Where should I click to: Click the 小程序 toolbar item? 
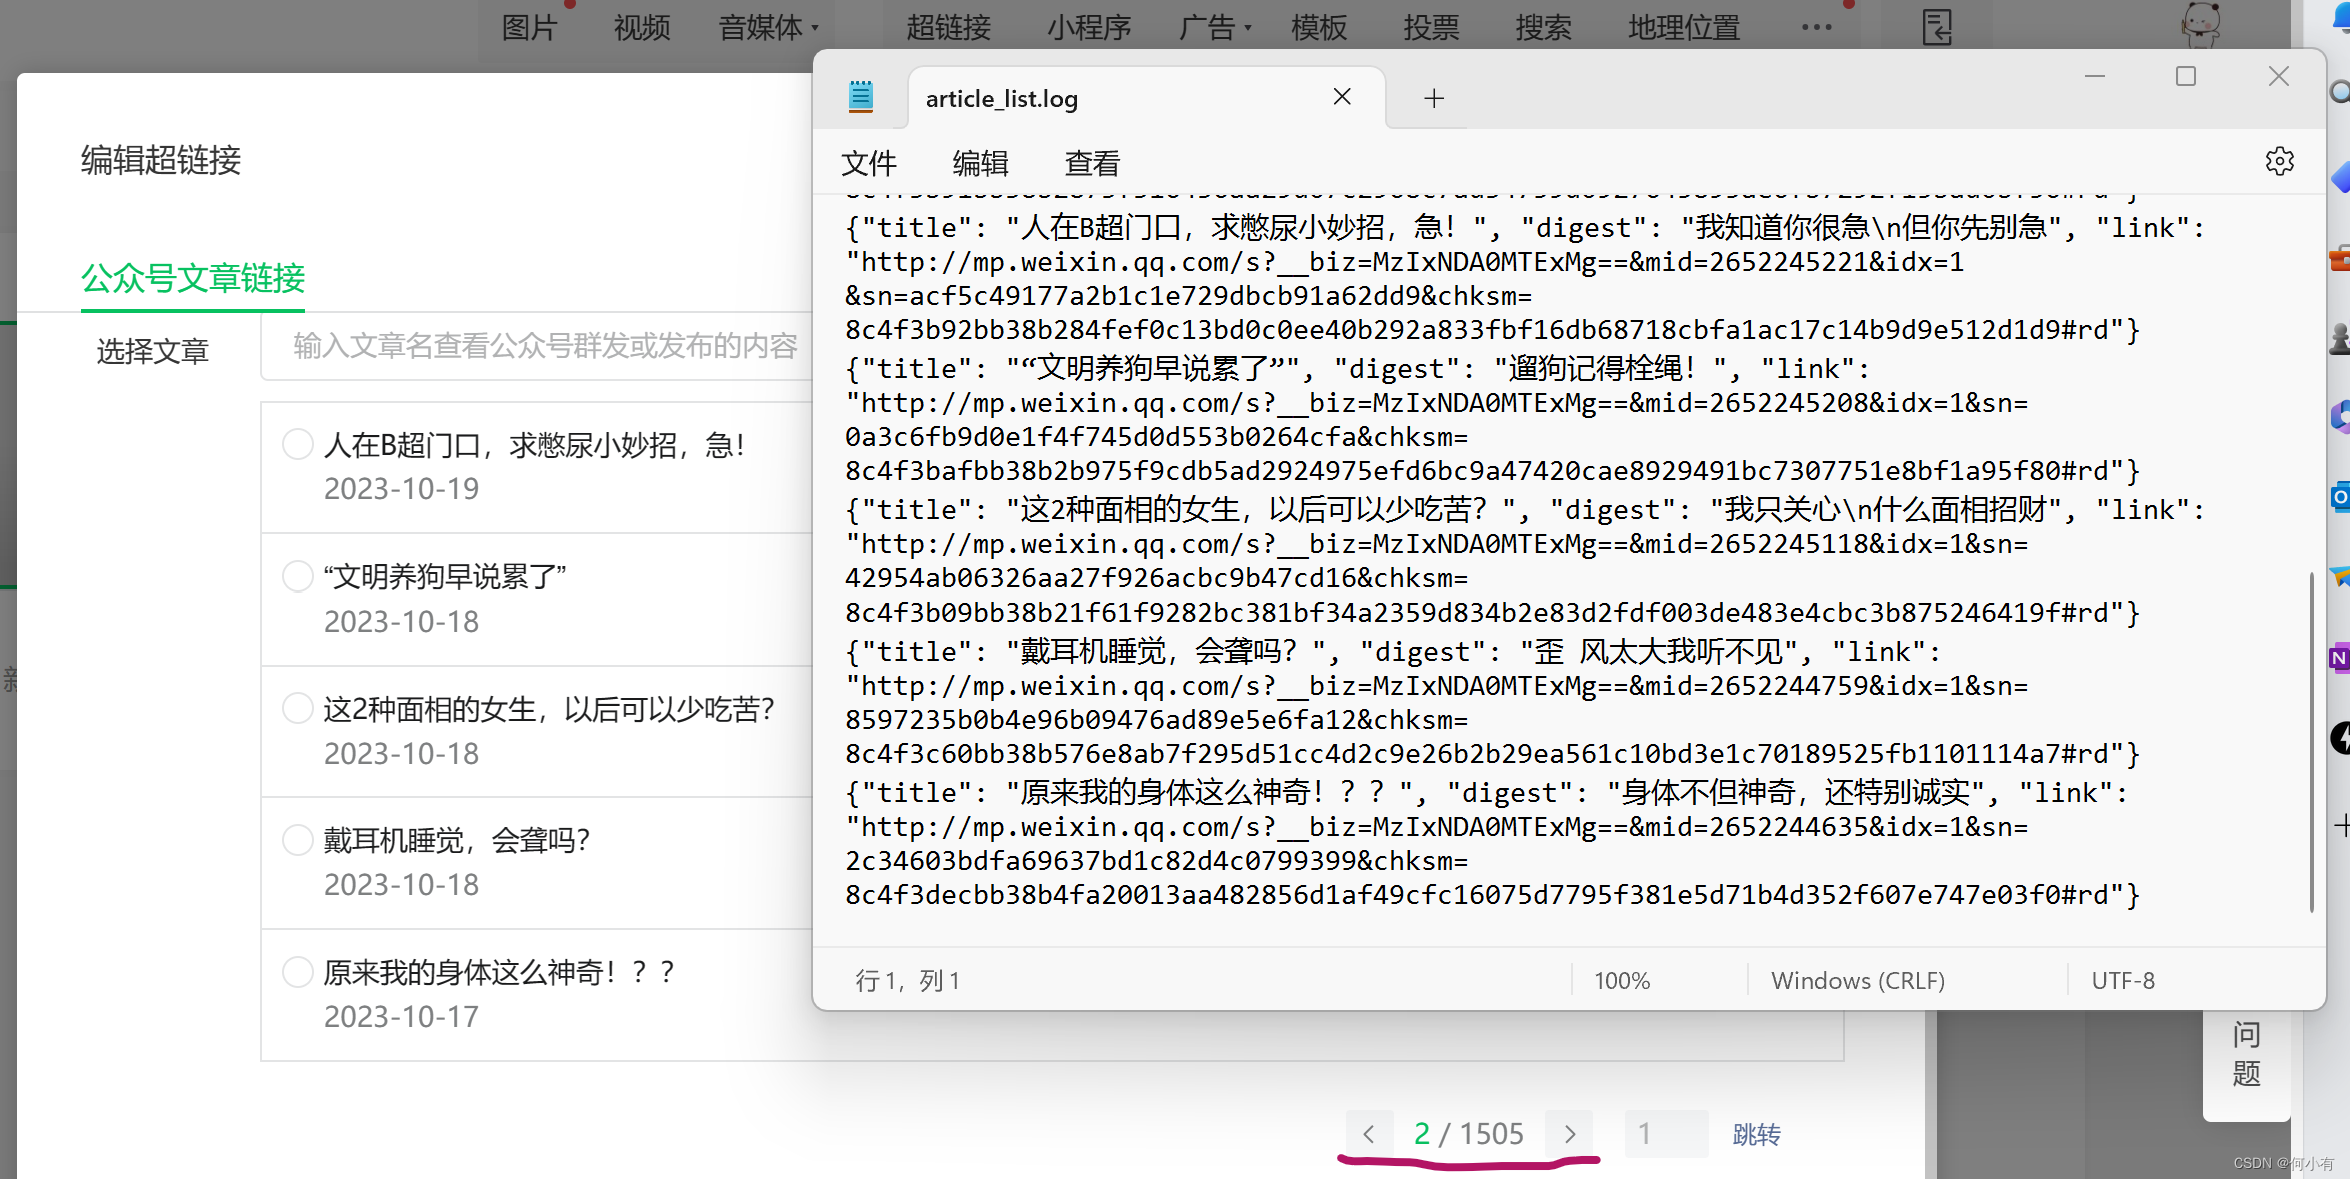(x=1089, y=28)
